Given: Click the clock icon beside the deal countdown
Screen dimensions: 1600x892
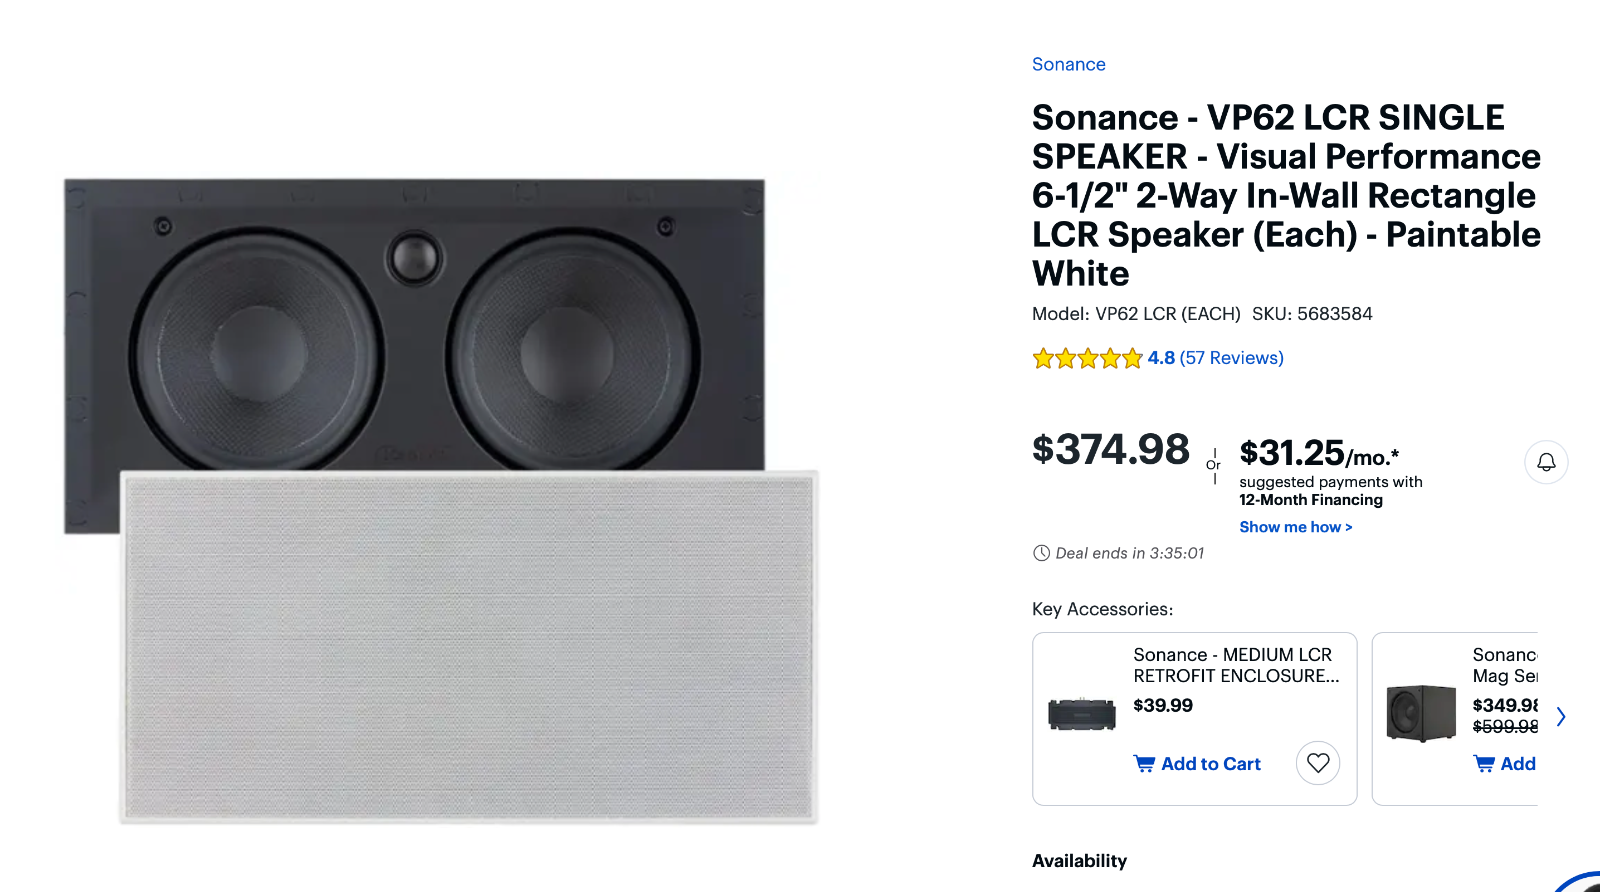Looking at the screenshot, I should 1040,552.
